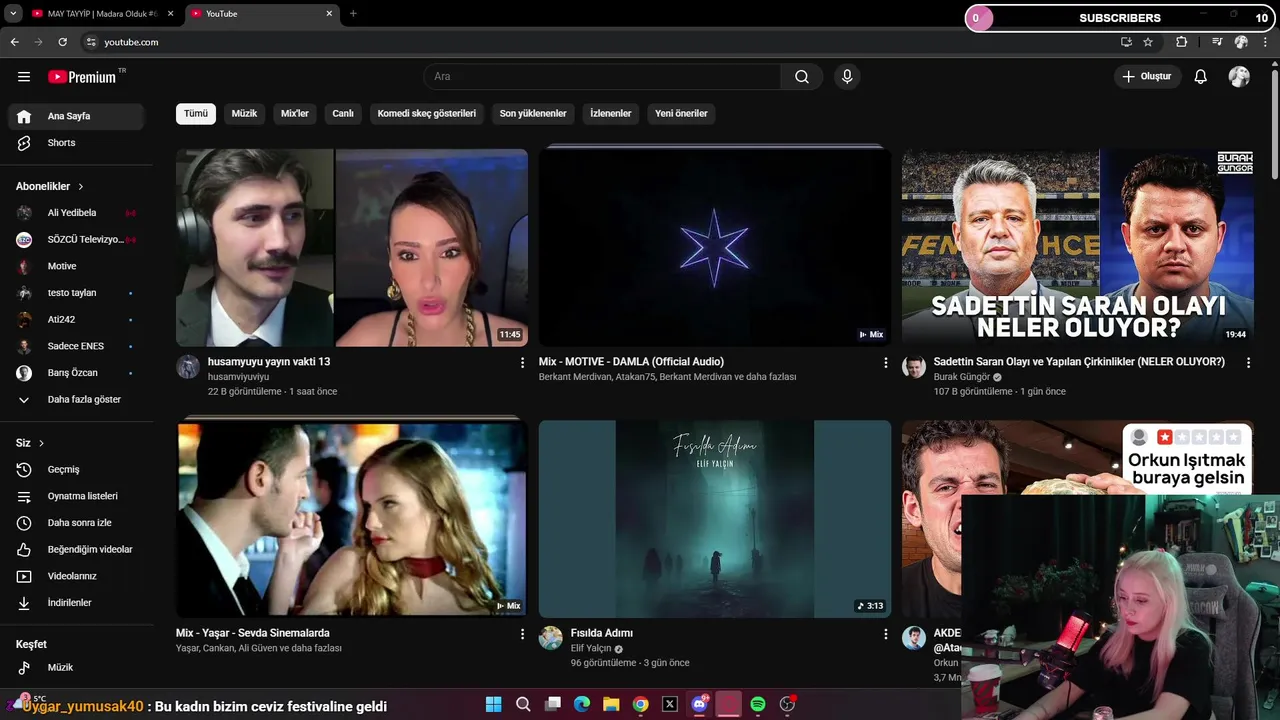
Task: Open Oynatma listeleri playlists
Action: [76, 496]
